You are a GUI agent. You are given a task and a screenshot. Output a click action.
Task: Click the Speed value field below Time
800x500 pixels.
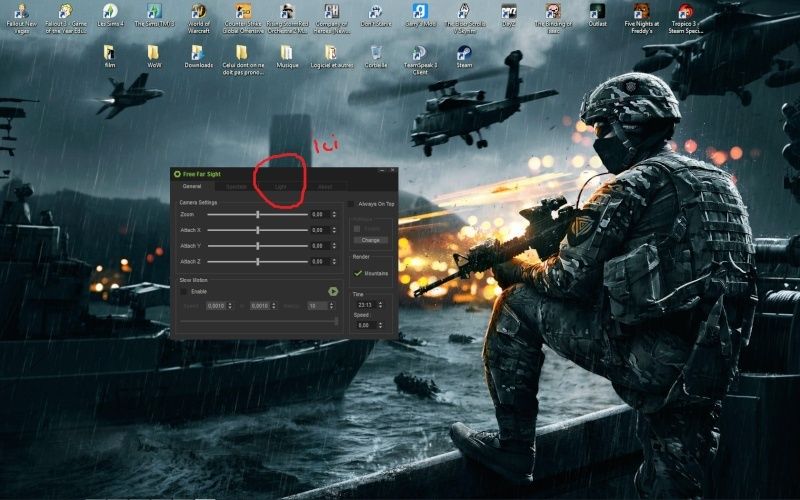coord(365,325)
